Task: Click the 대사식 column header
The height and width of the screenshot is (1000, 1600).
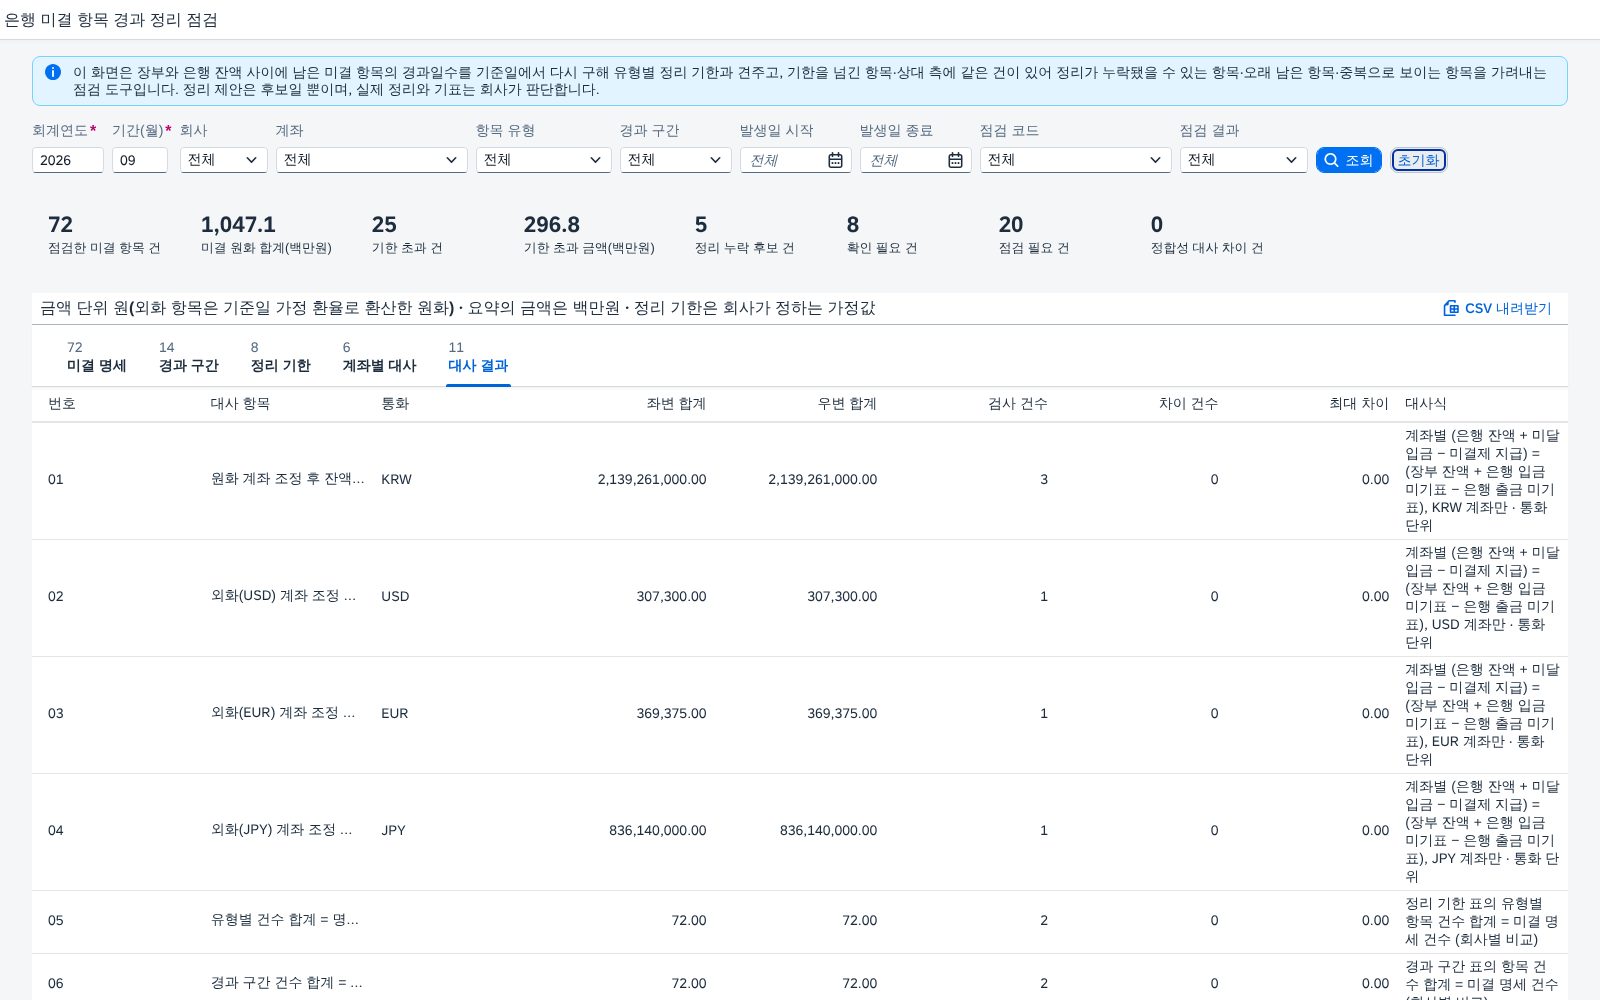Action: tap(1425, 404)
